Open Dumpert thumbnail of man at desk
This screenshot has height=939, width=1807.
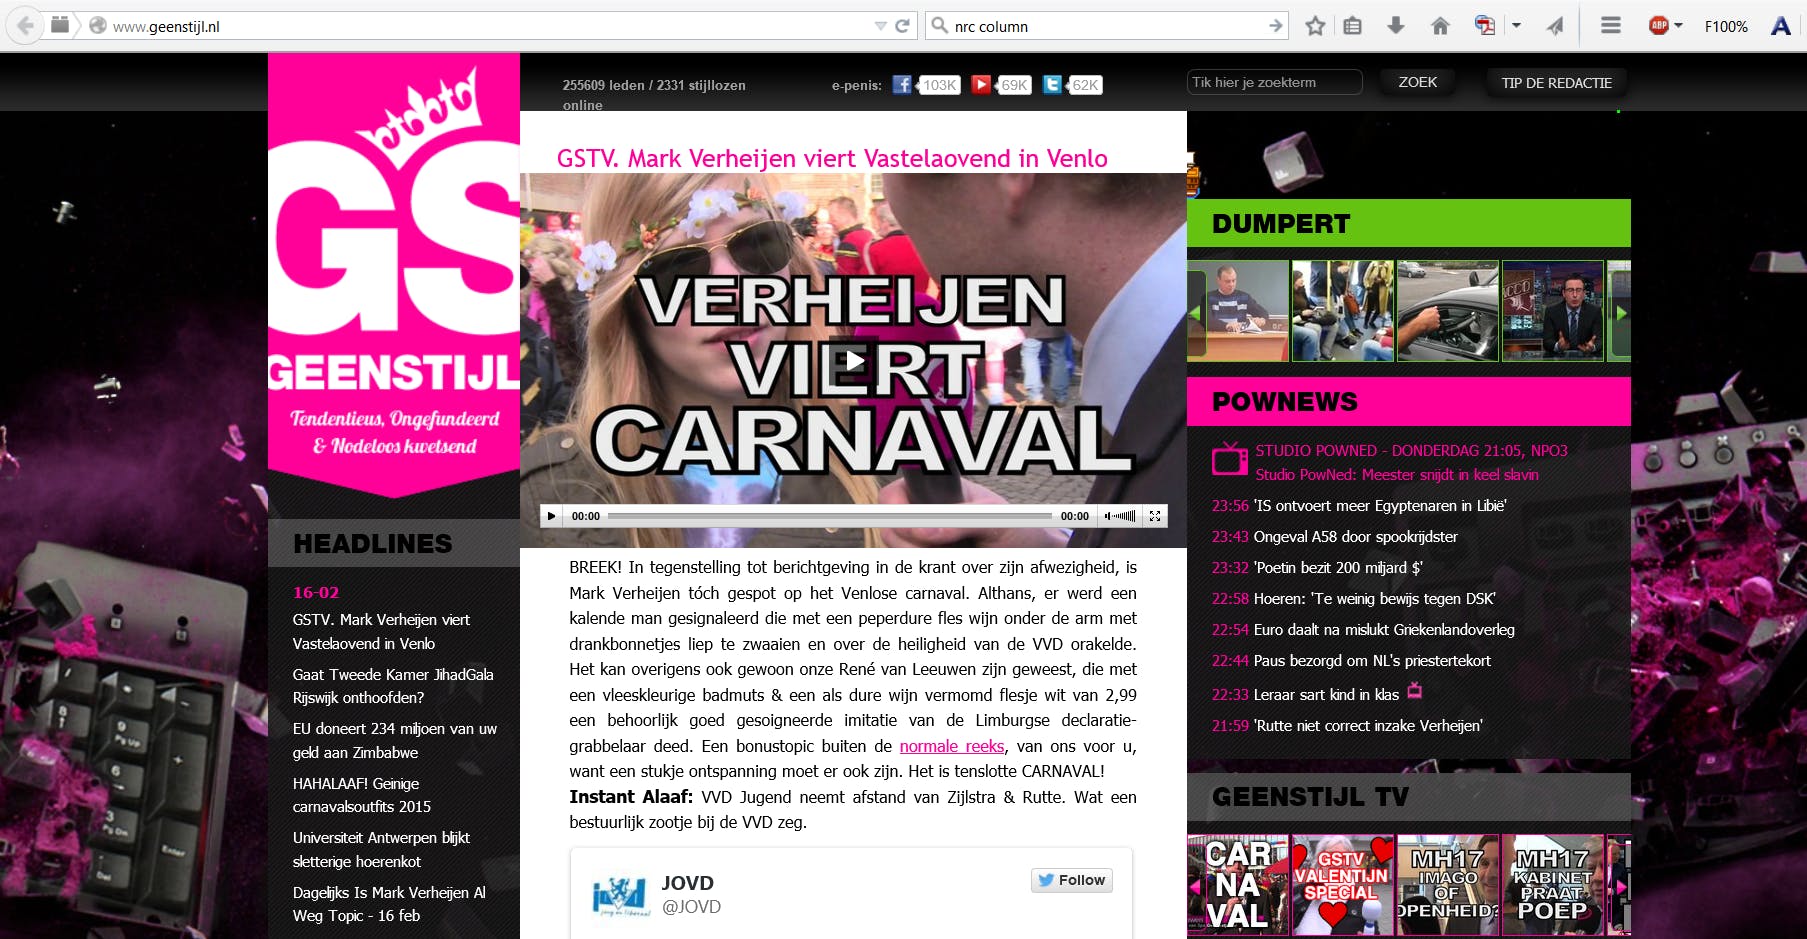1237,311
